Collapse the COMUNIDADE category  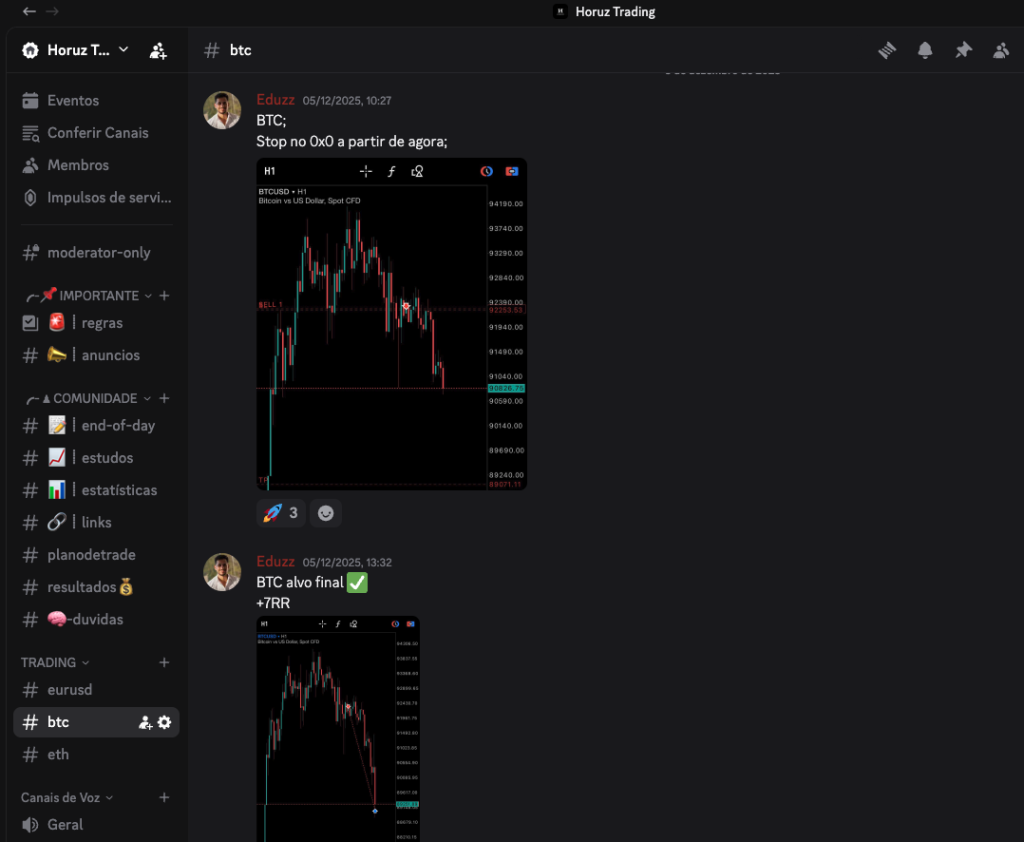coord(95,398)
